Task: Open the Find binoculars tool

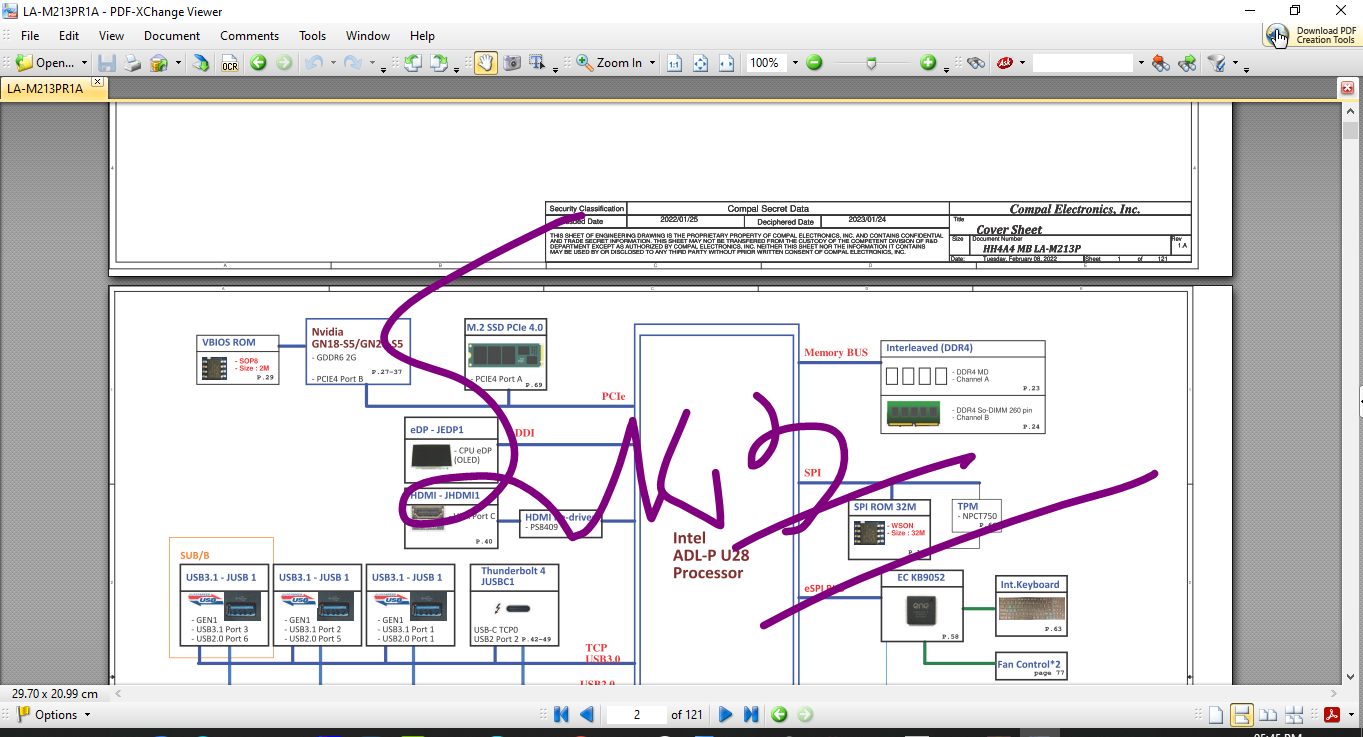Action: (x=977, y=63)
